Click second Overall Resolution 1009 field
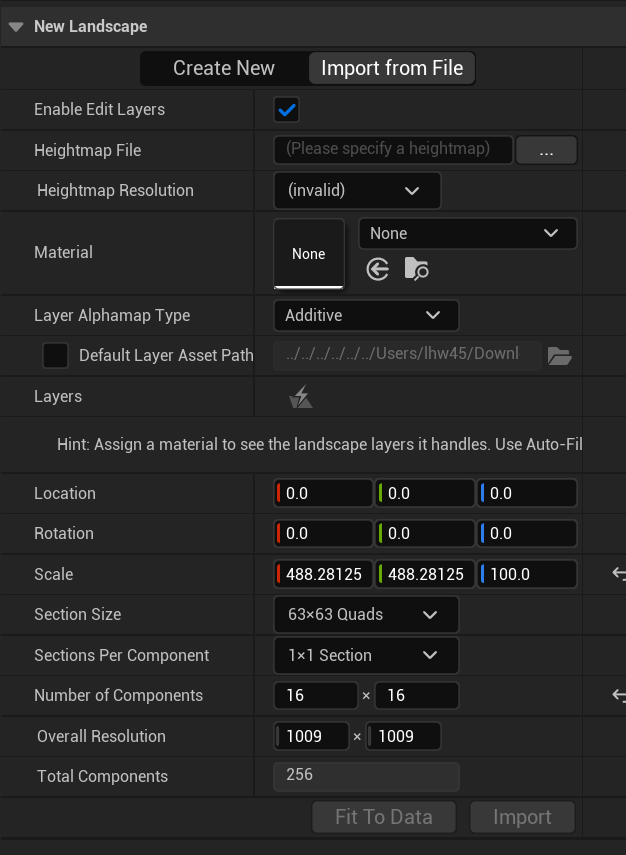 pos(404,736)
